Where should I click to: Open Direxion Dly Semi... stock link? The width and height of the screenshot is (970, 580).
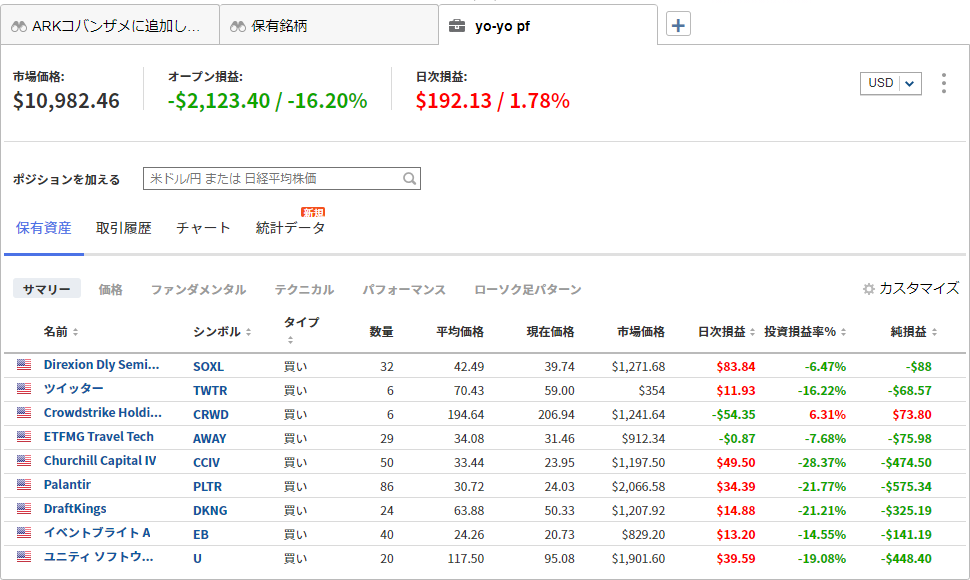[x=101, y=365]
